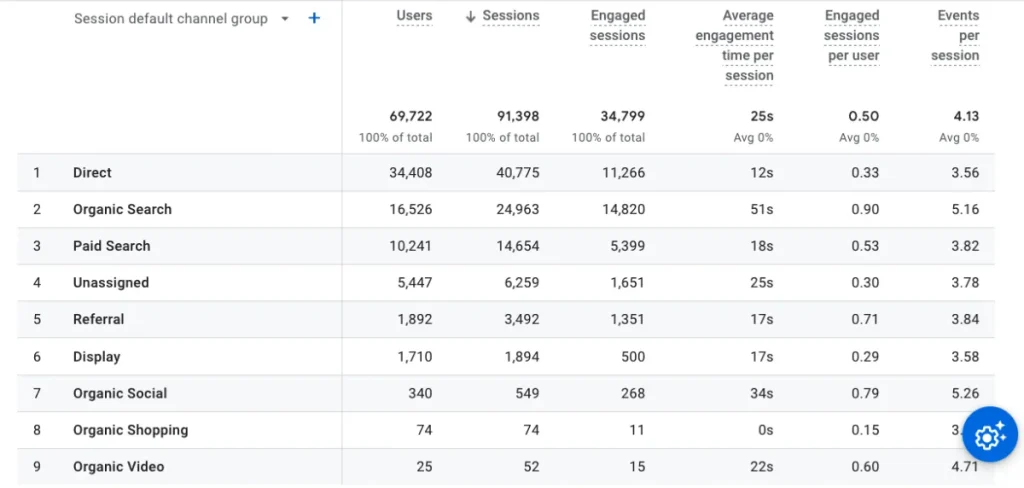Click Engaged sessions per user header

point(851,35)
